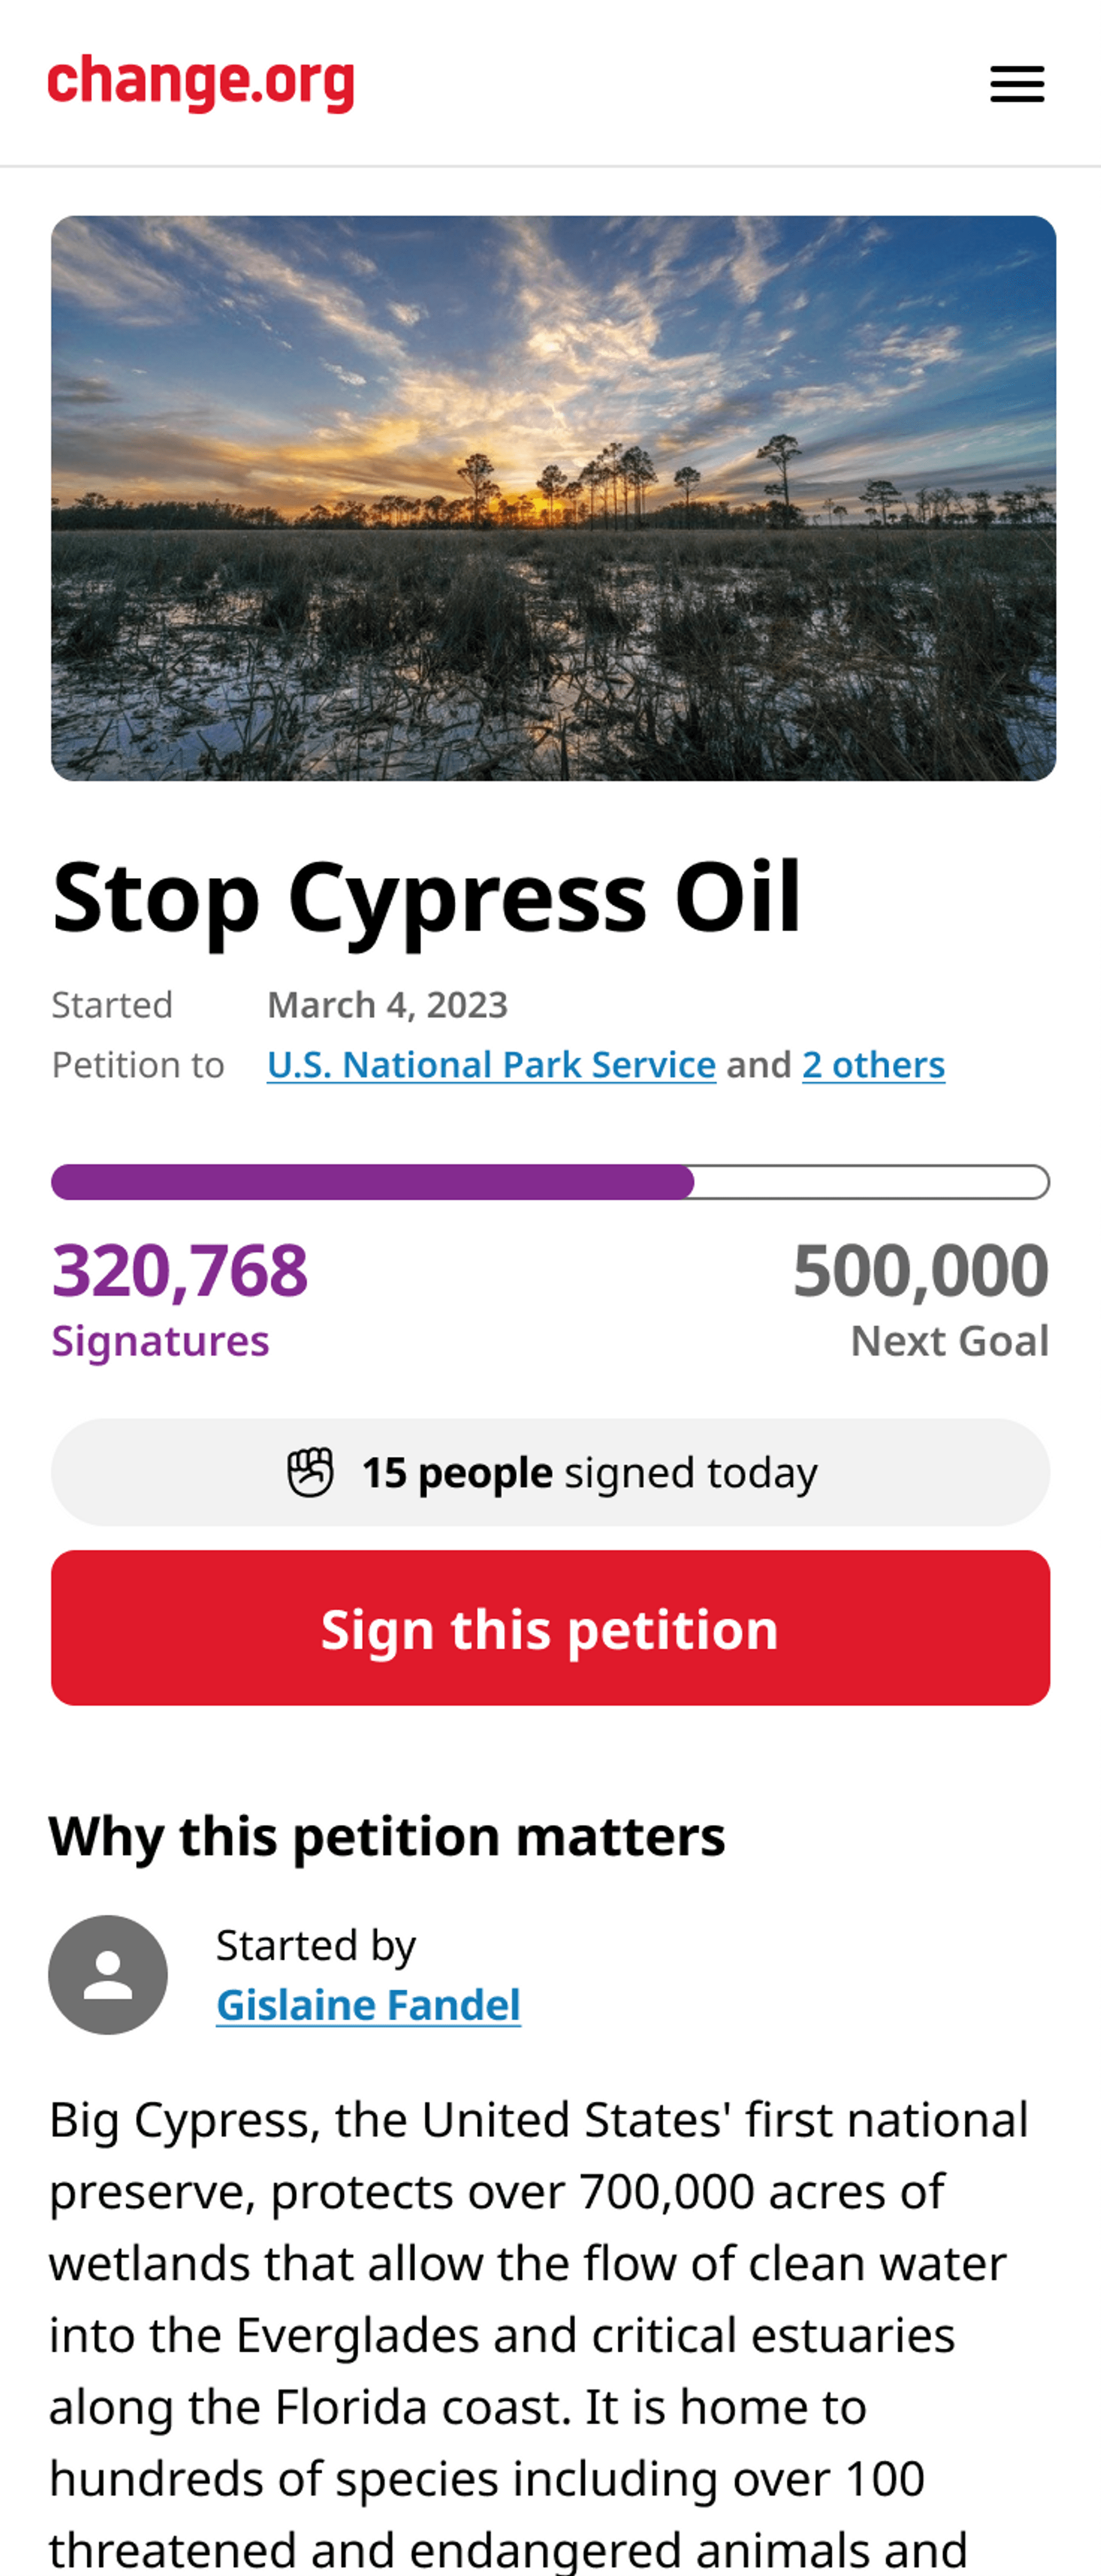Screen dimensions: 1101x2576
Task: Sign this petition
Action: tap(550, 1627)
